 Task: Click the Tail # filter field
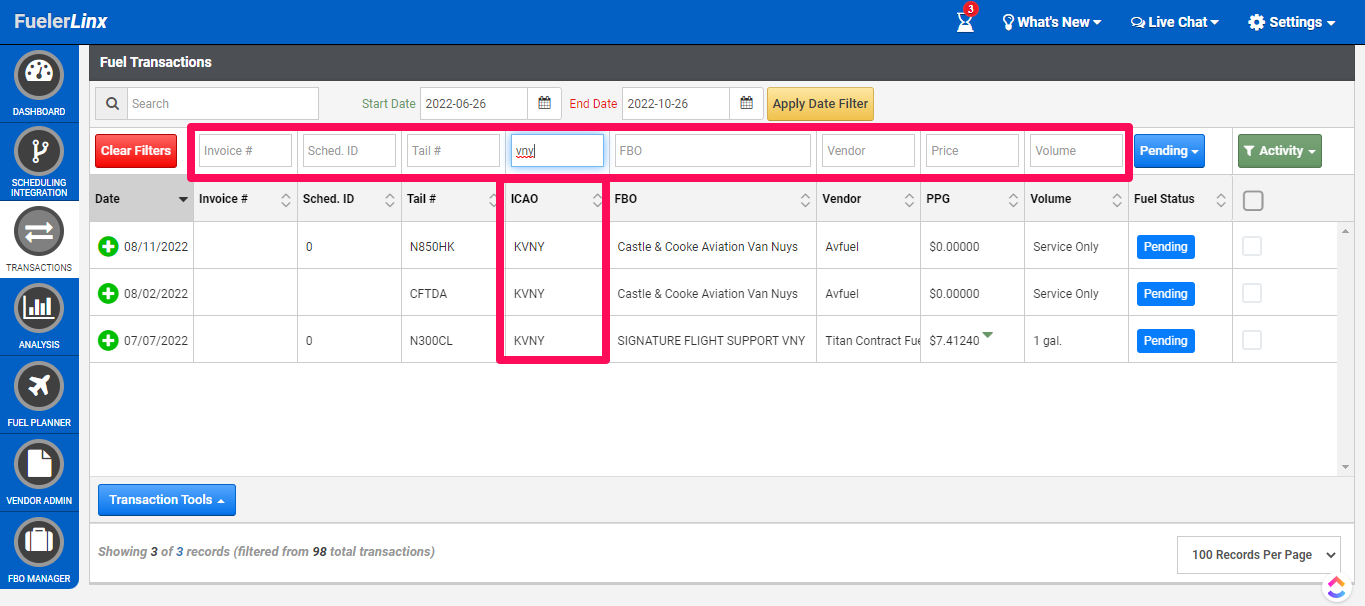[453, 151]
